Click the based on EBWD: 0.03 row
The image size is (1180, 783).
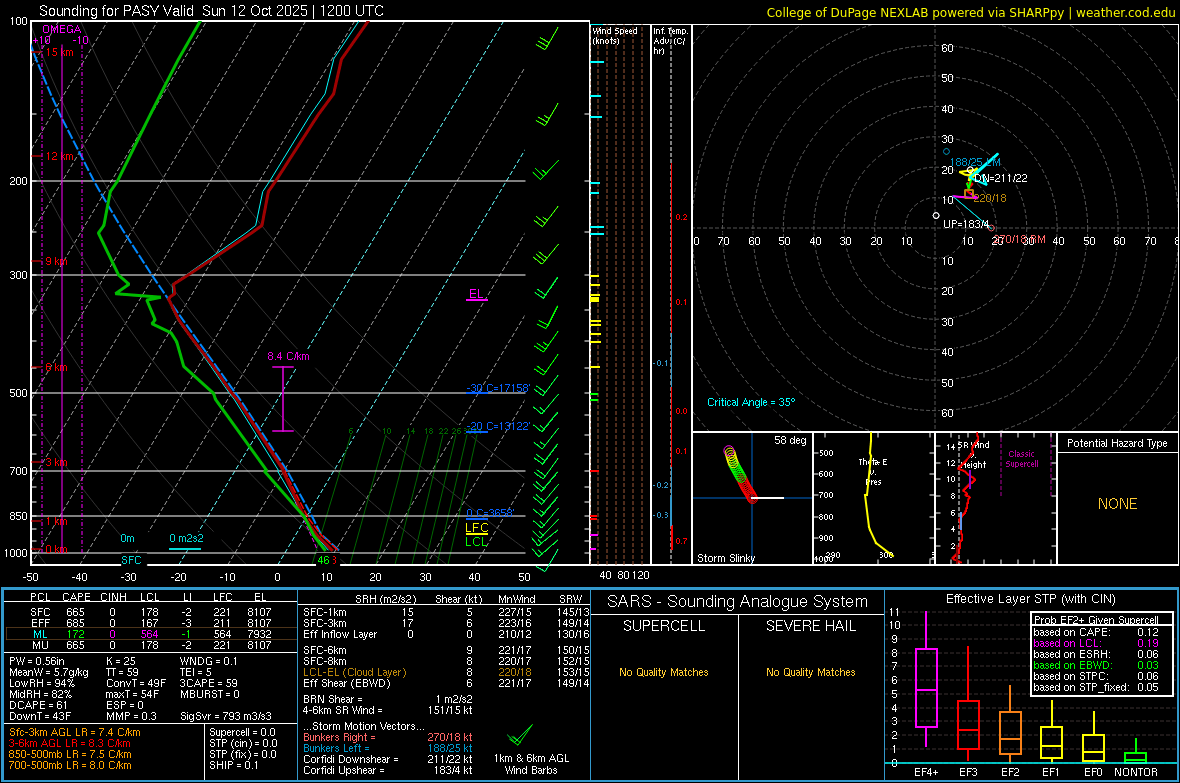pos(1096,665)
